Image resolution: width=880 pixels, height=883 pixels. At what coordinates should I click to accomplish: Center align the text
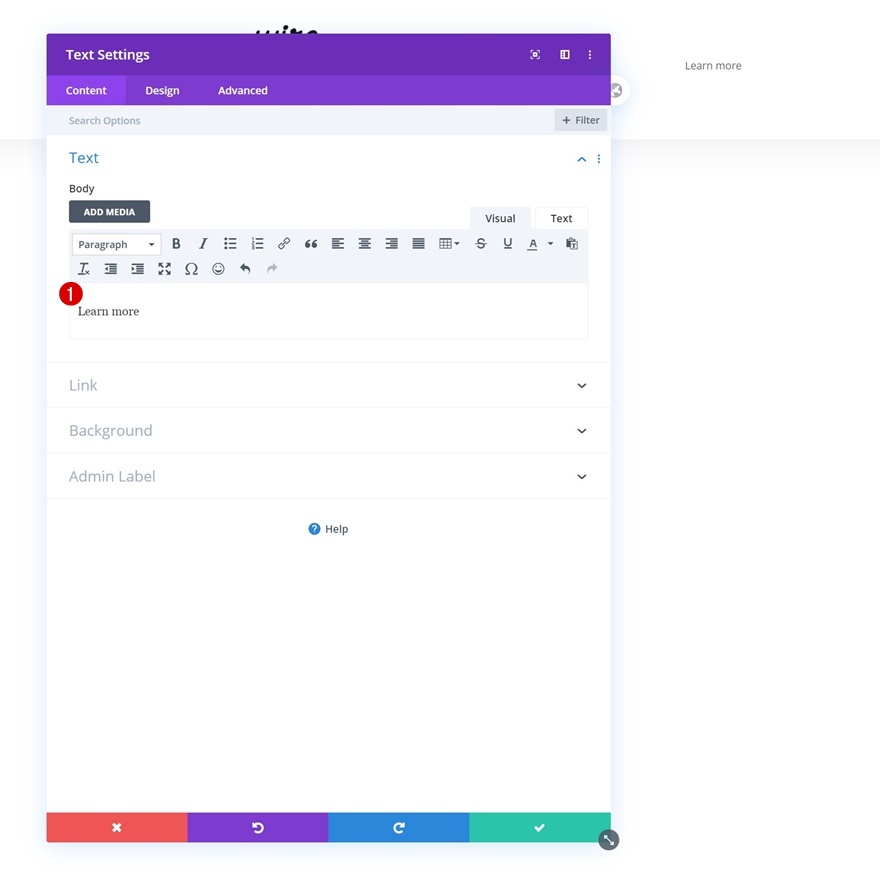pyautogui.click(x=365, y=244)
